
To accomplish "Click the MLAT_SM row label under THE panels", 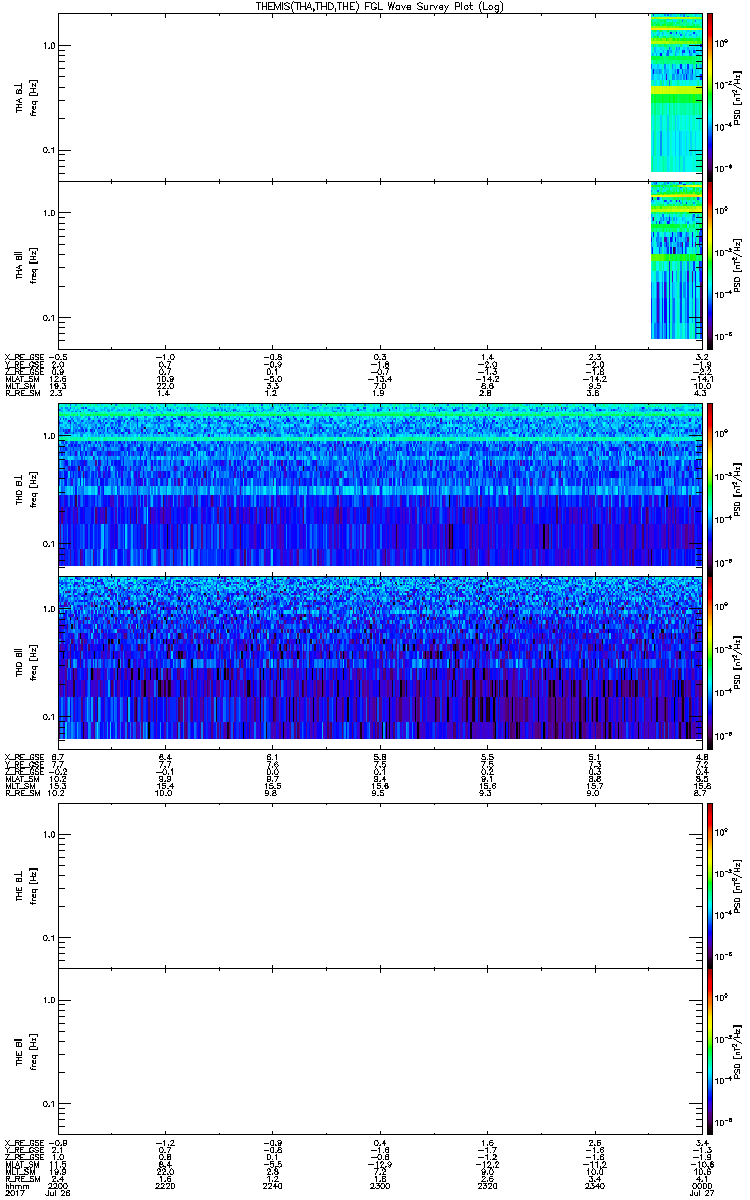I will pos(21,1166).
